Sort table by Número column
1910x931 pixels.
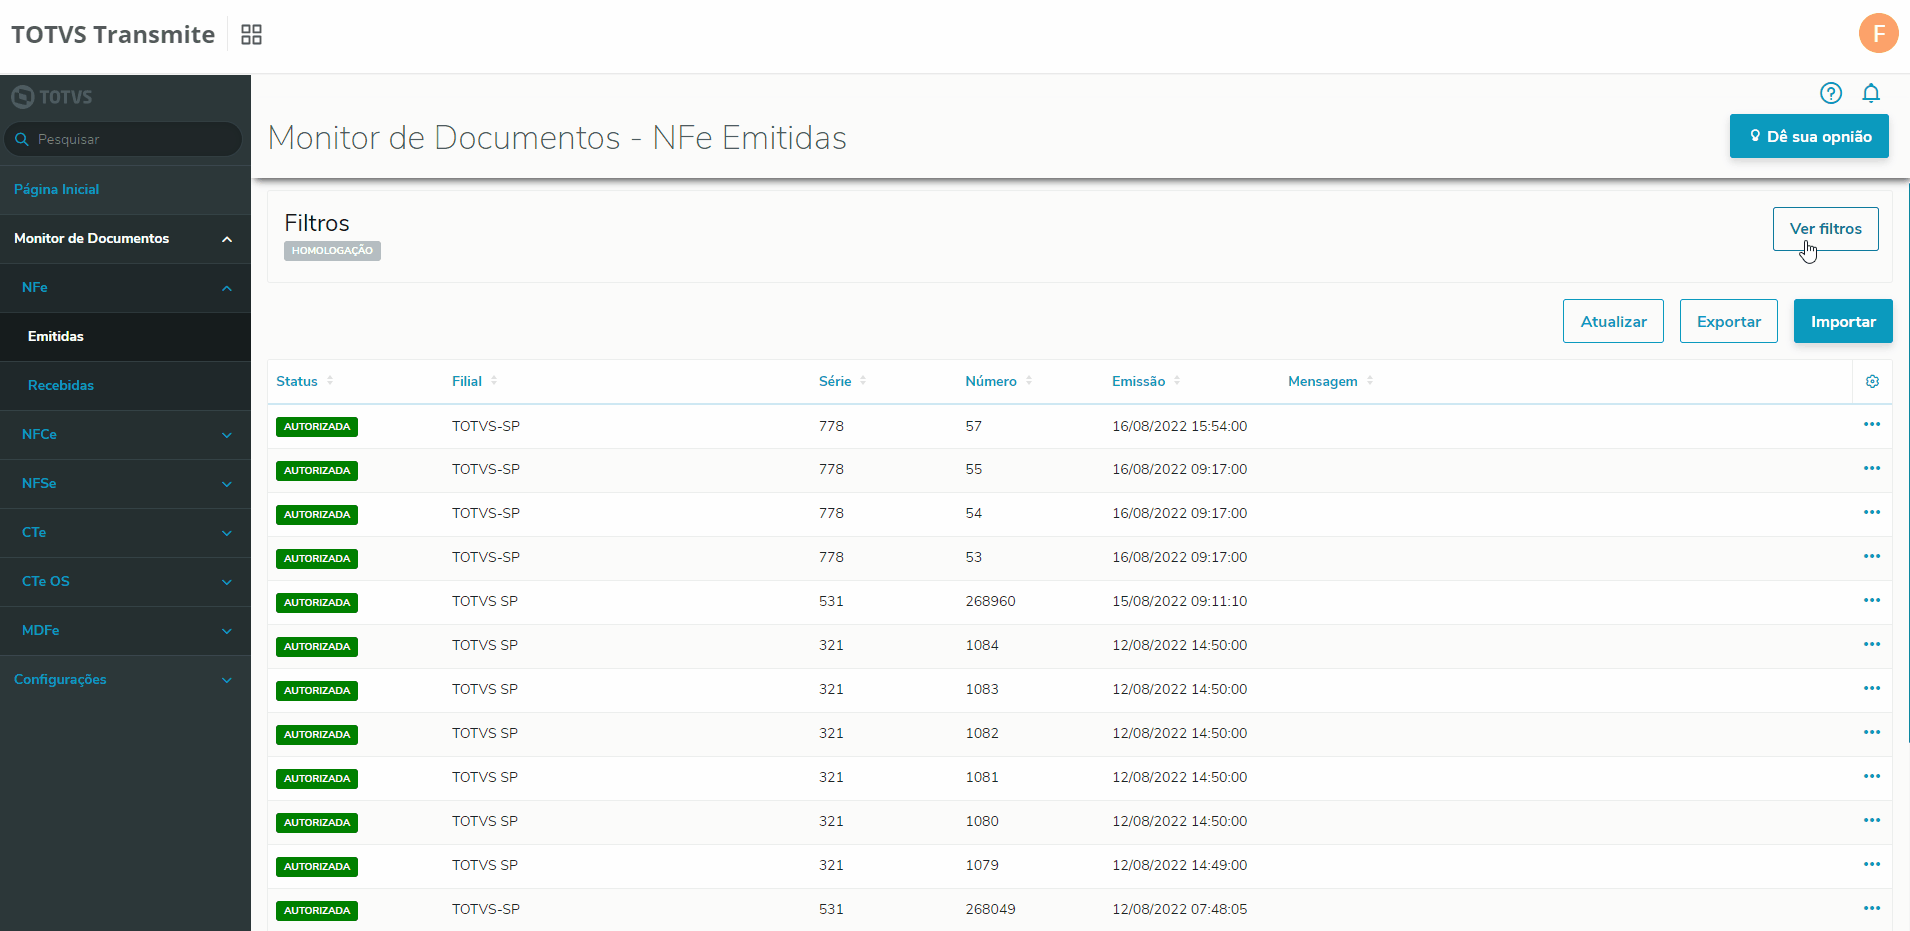point(998,381)
